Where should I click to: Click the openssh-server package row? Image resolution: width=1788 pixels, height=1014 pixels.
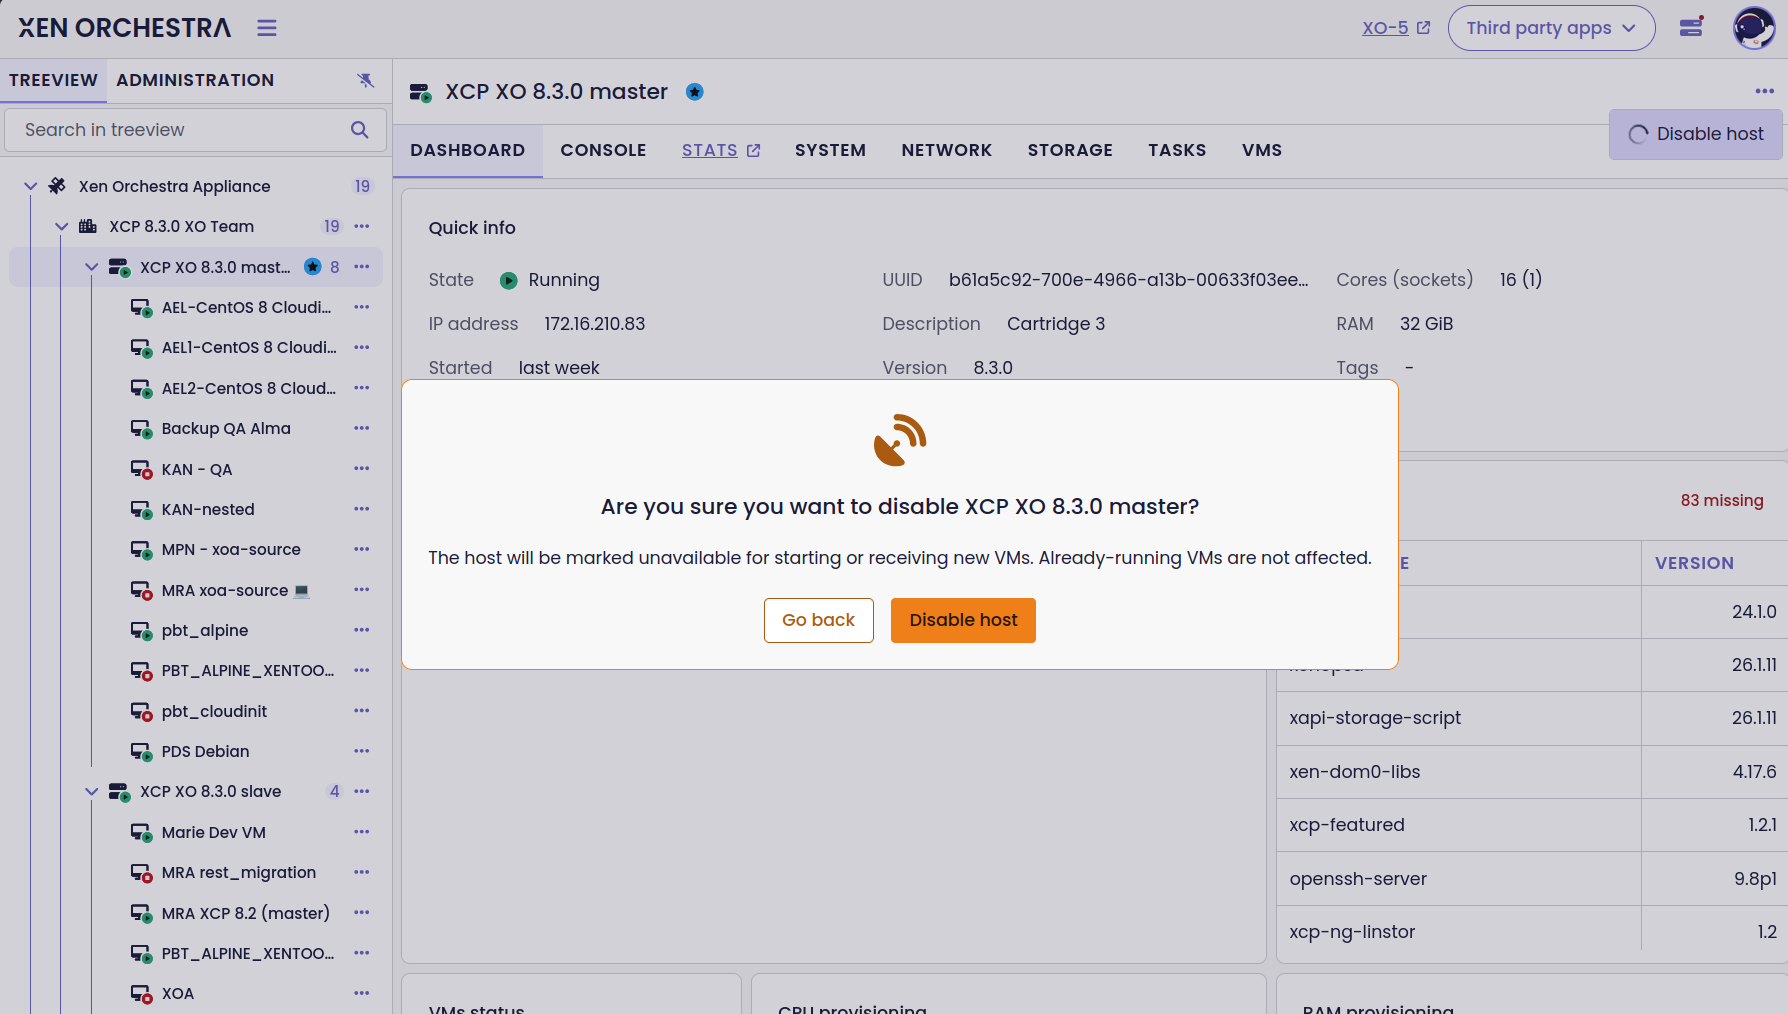(x=1532, y=879)
